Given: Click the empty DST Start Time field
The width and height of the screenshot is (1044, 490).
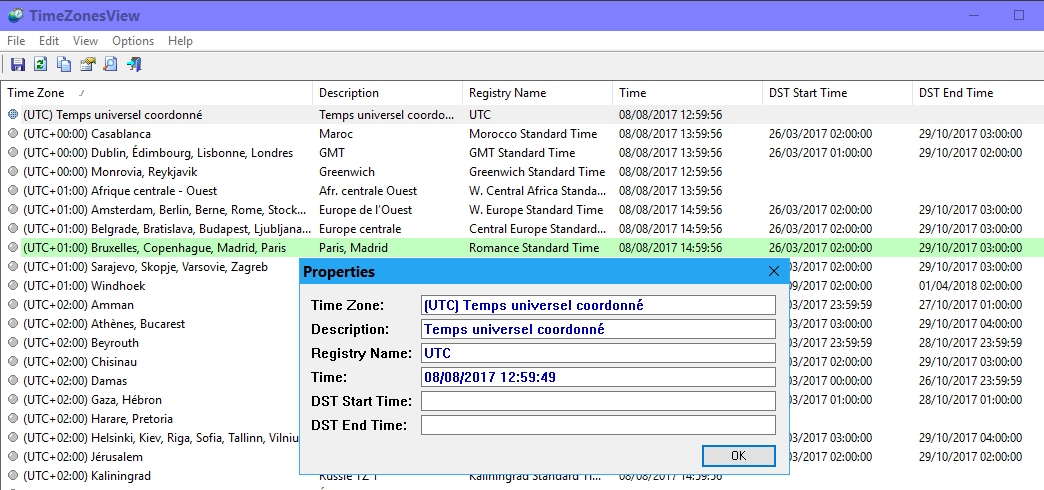Looking at the screenshot, I should [598, 401].
